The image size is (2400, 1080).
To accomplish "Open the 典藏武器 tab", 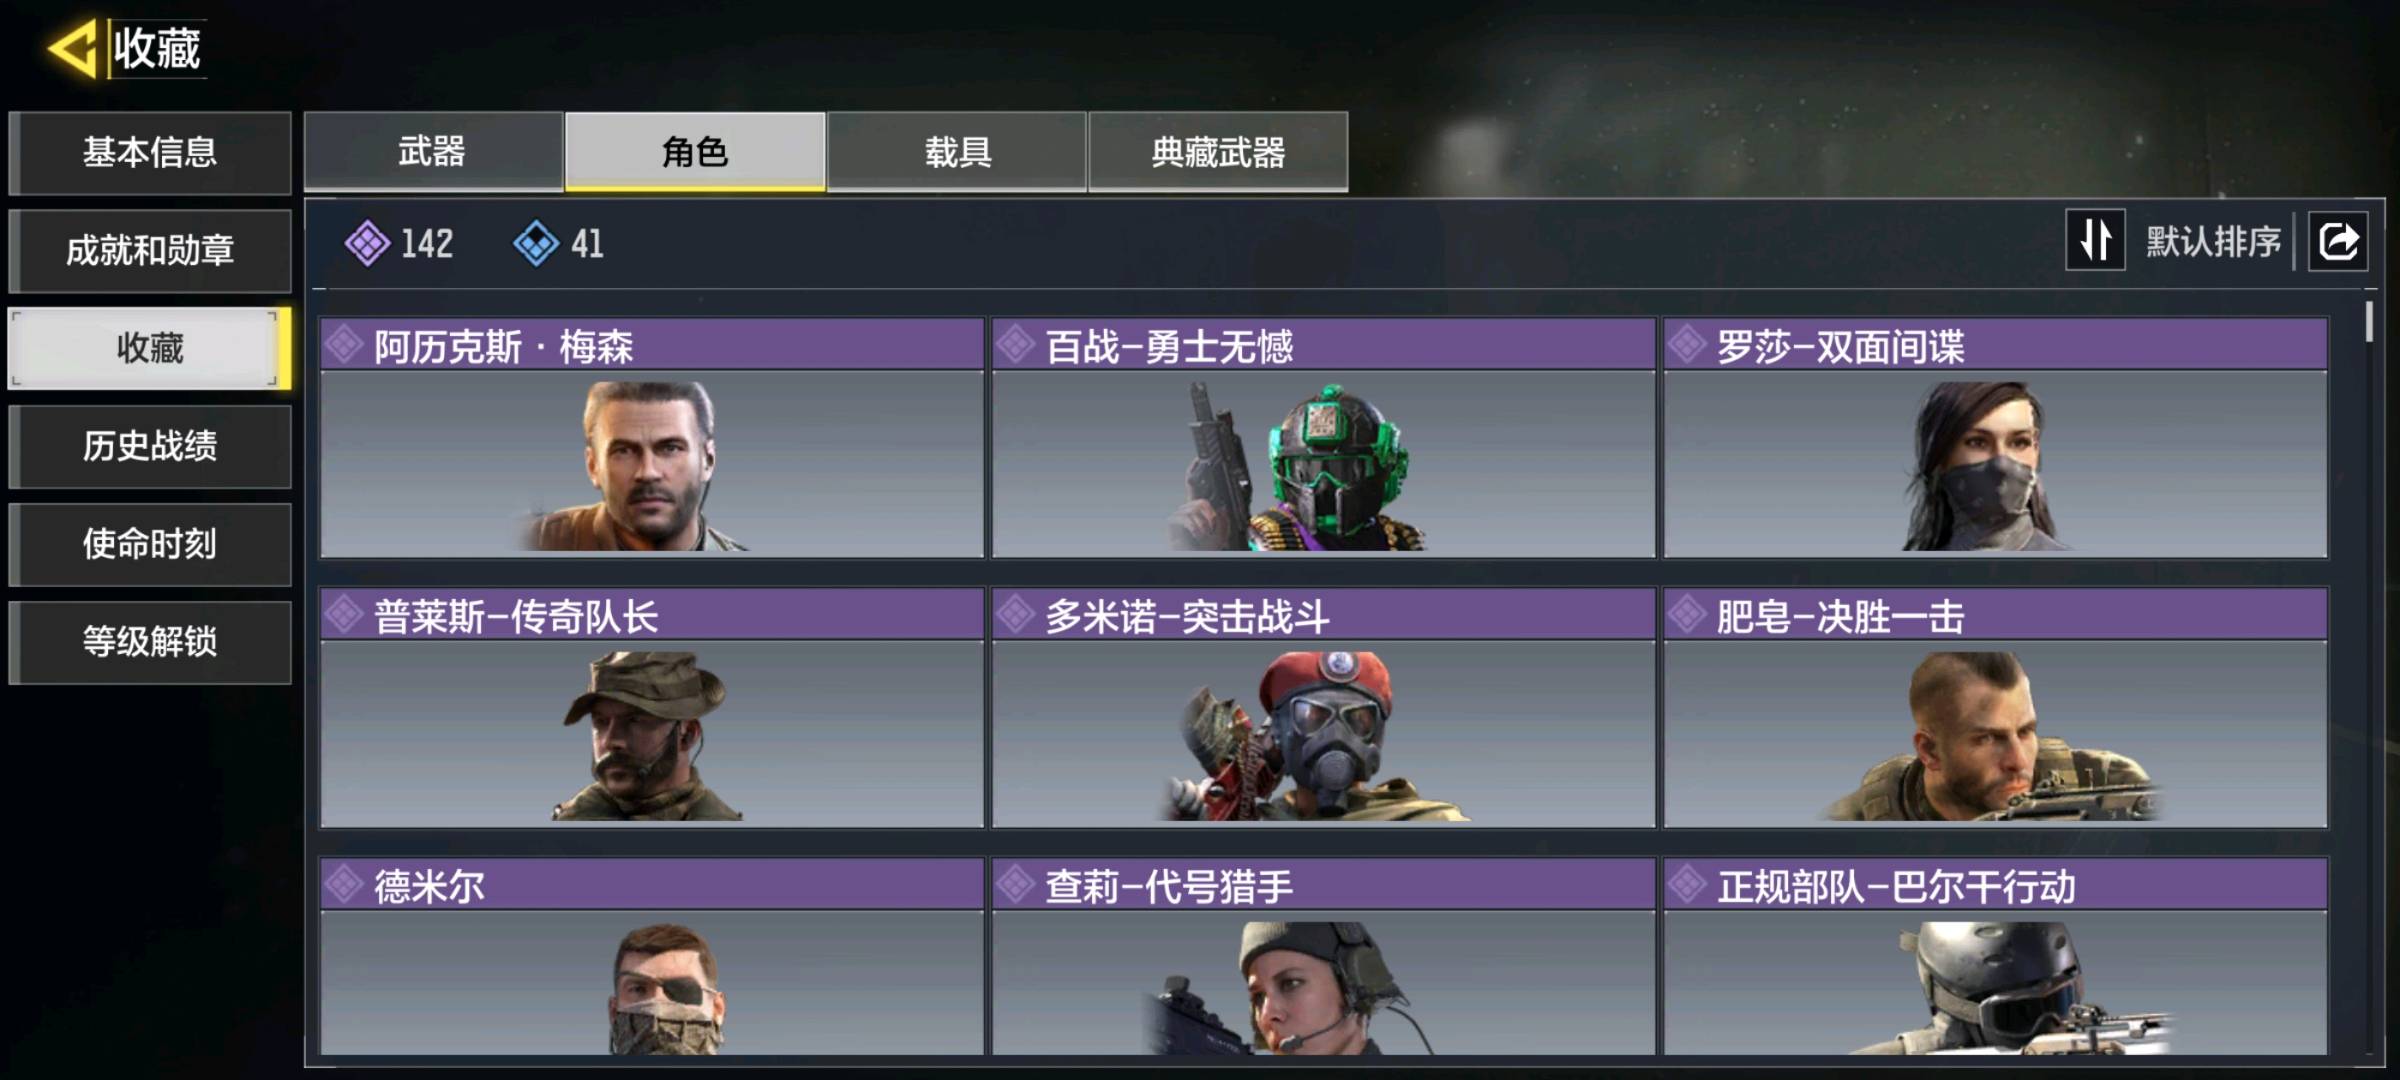I will tap(1218, 151).
